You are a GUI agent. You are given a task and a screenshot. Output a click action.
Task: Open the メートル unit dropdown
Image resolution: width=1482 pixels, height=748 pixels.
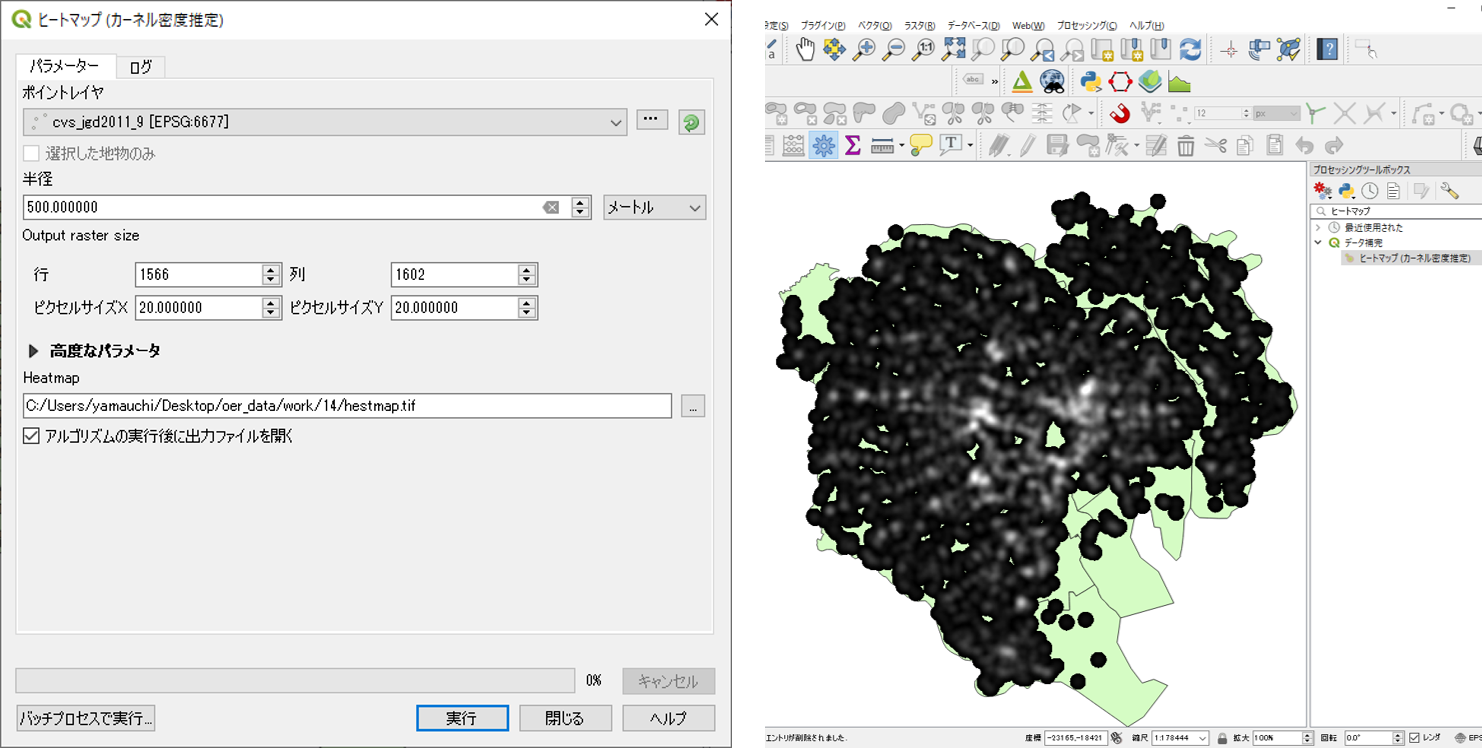655,207
